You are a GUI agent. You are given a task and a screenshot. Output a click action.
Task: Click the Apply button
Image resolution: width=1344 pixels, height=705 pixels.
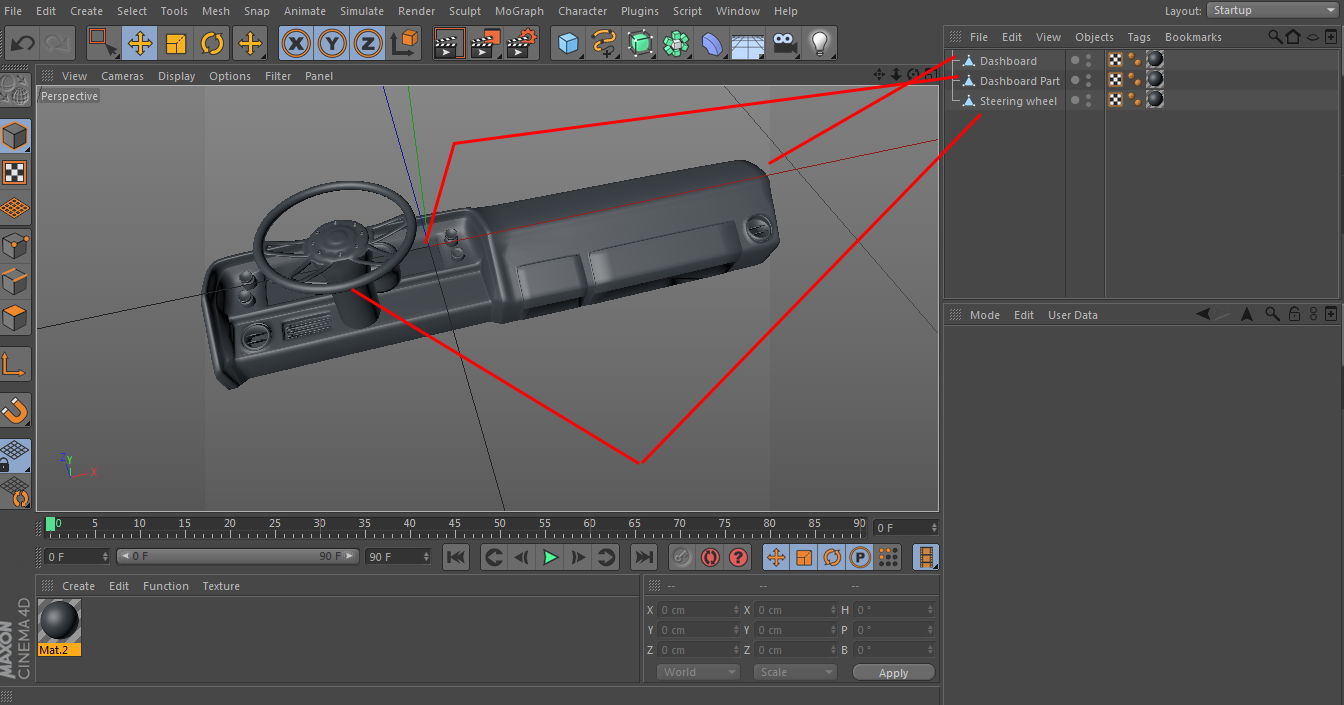pyautogui.click(x=893, y=673)
